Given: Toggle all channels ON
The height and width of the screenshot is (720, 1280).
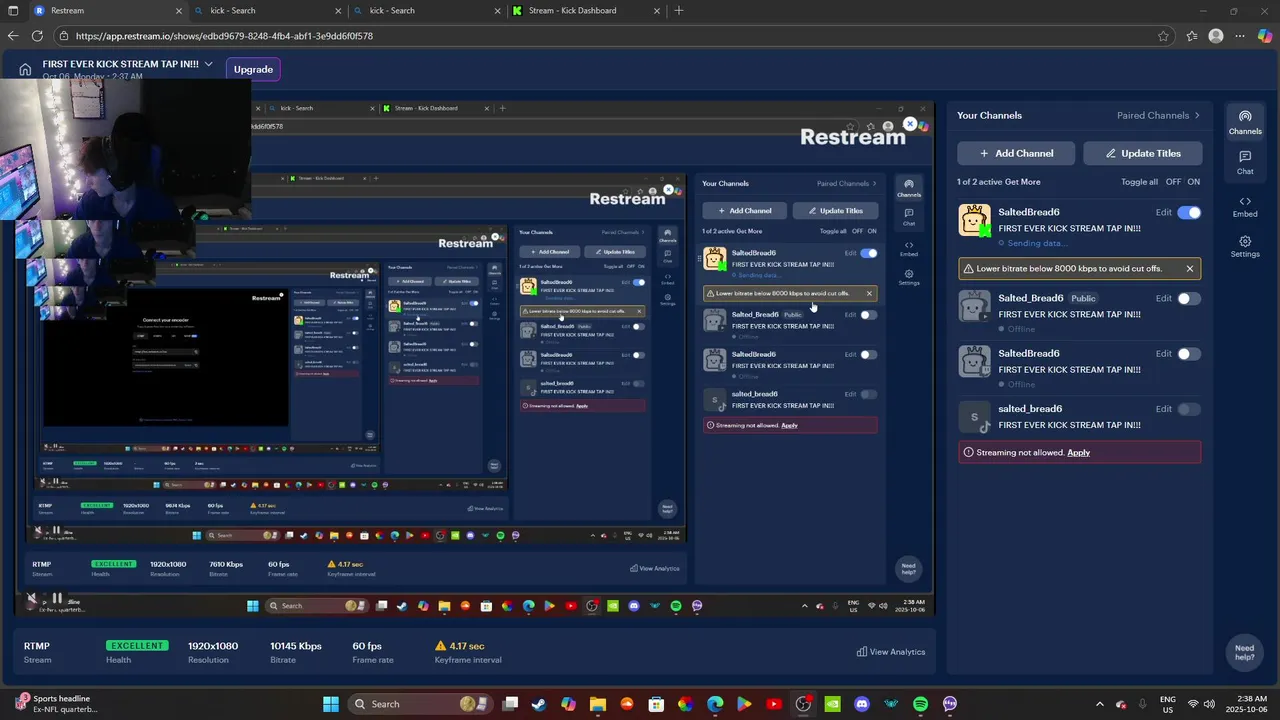Looking at the screenshot, I should 1194,182.
